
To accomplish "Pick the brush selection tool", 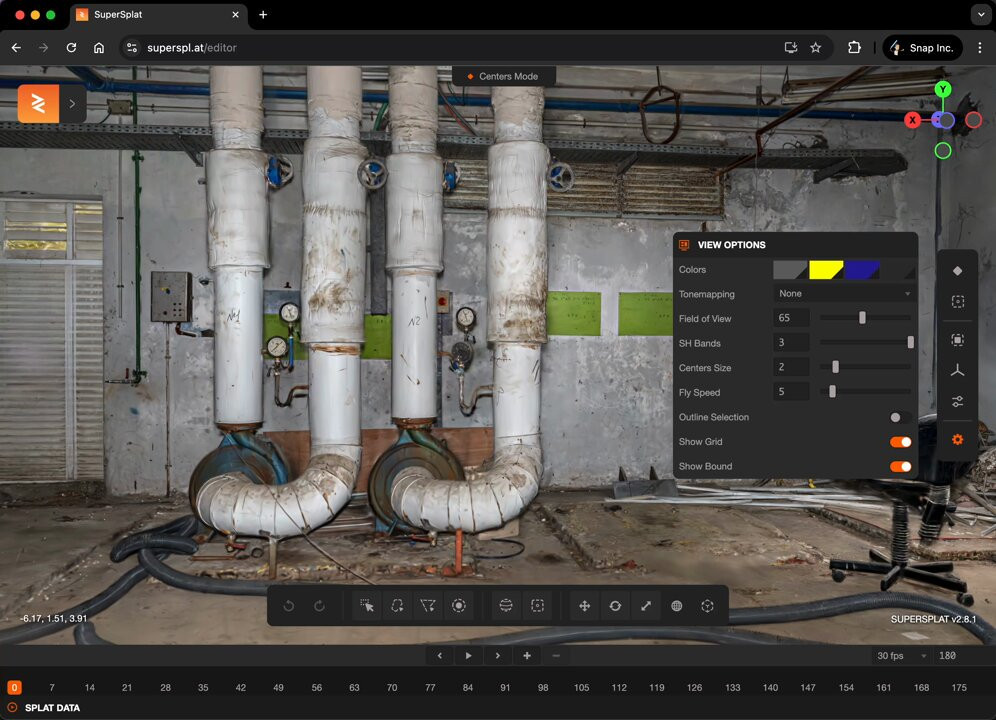I will (x=458, y=606).
